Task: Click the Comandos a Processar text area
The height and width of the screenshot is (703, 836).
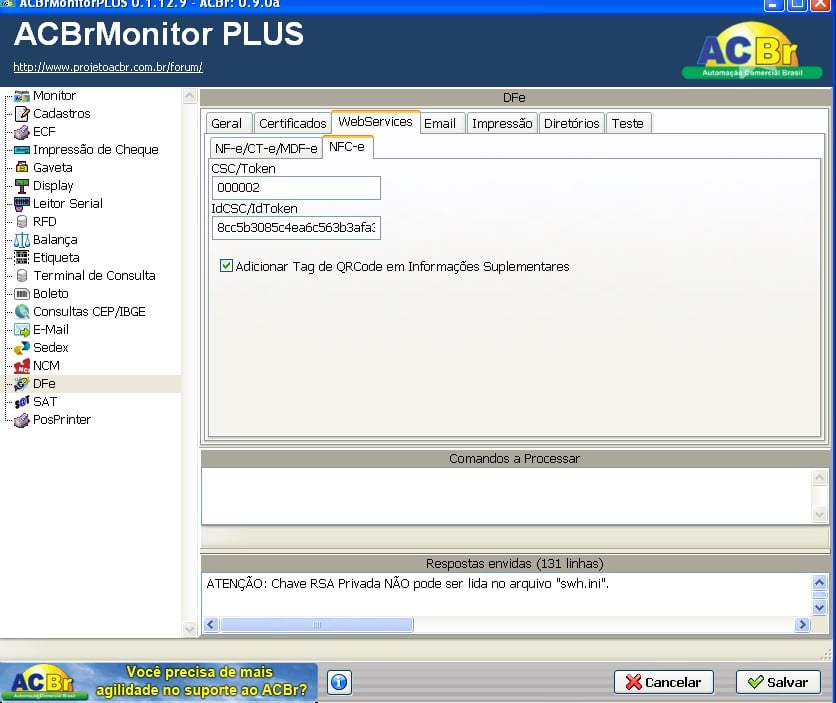Action: pos(507,496)
